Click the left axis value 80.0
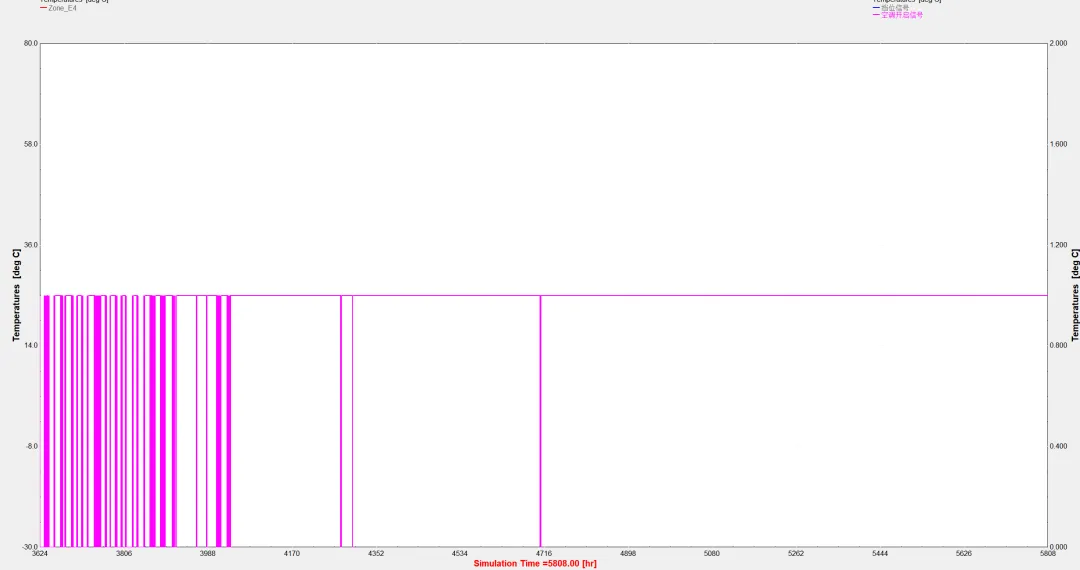 pyautogui.click(x=31, y=43)
